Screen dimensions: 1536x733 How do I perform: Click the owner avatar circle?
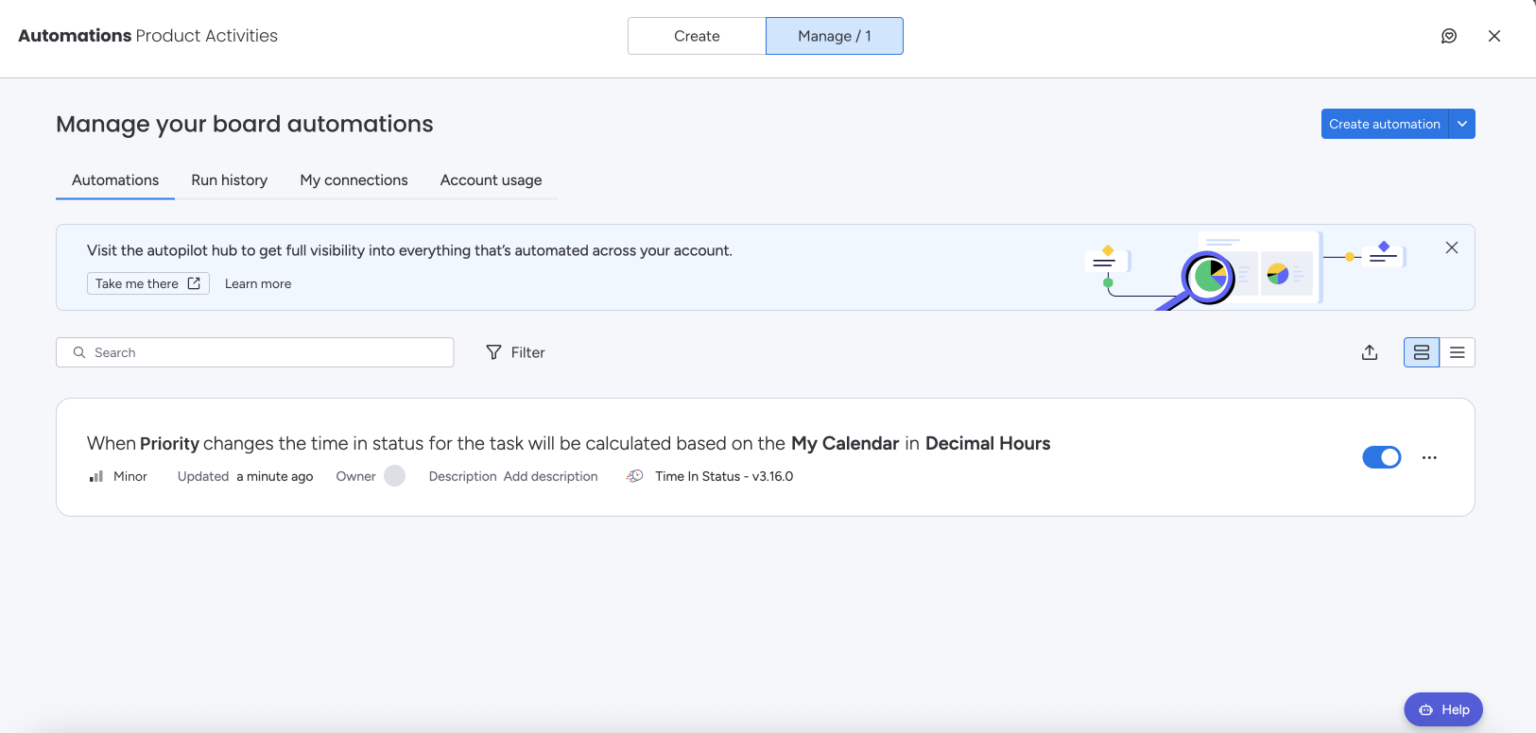point(395,476)
